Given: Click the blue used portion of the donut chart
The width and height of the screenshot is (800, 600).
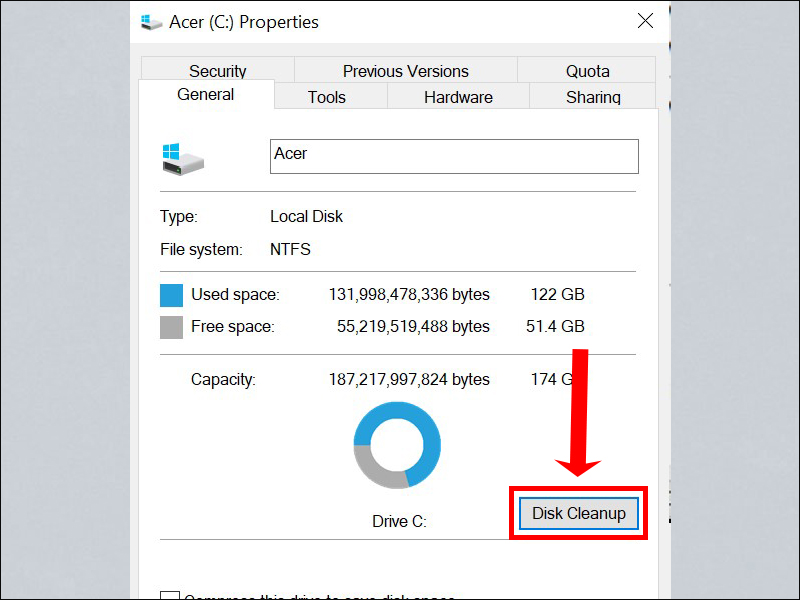Looking at the screenshot, I should pos(427,430).
